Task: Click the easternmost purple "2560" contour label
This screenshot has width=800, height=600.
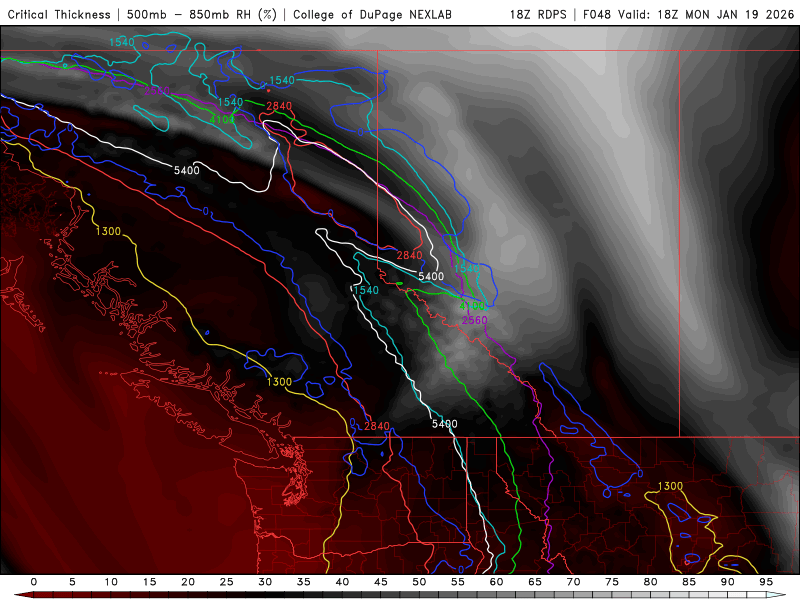Action: 474,320
